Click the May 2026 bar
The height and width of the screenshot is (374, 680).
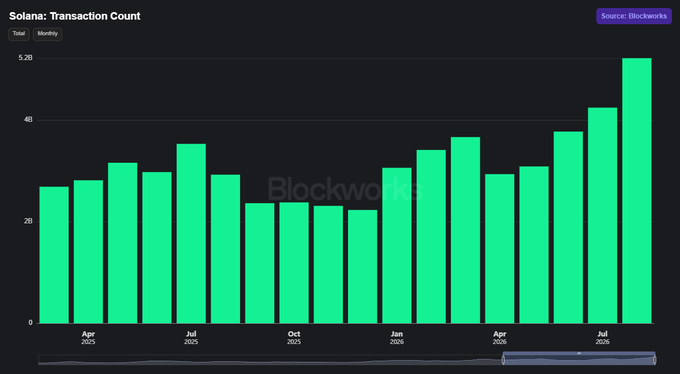tap(534, 245)
